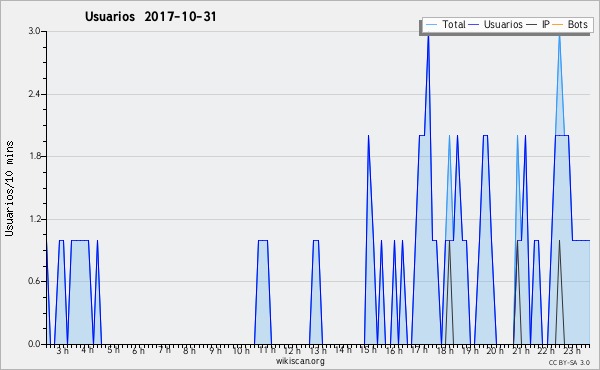600x370 pixels.
Task: Click the chart title 'Usuarios 2017-10-31'
Action: (x=150, y=17)
